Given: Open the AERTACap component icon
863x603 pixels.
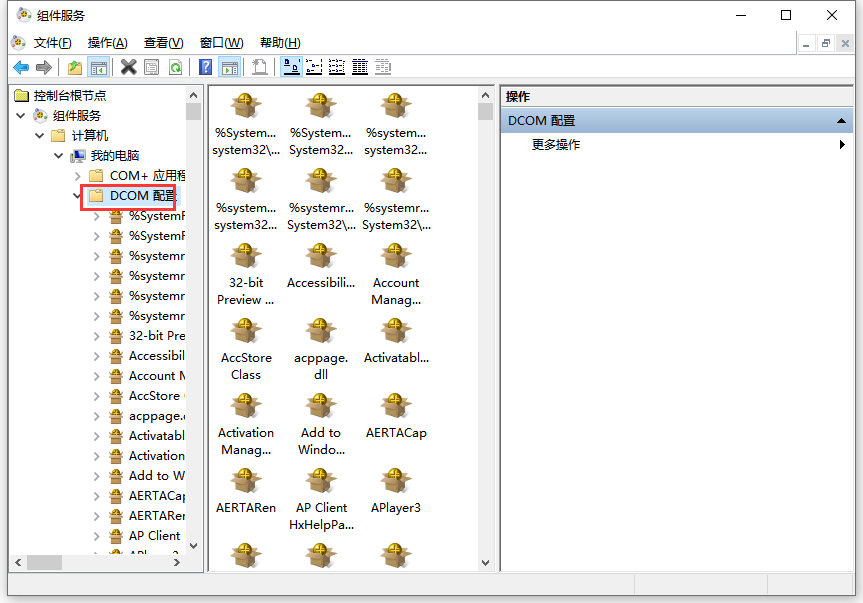Looking at the screenshot, I should (x=396, y=408).
